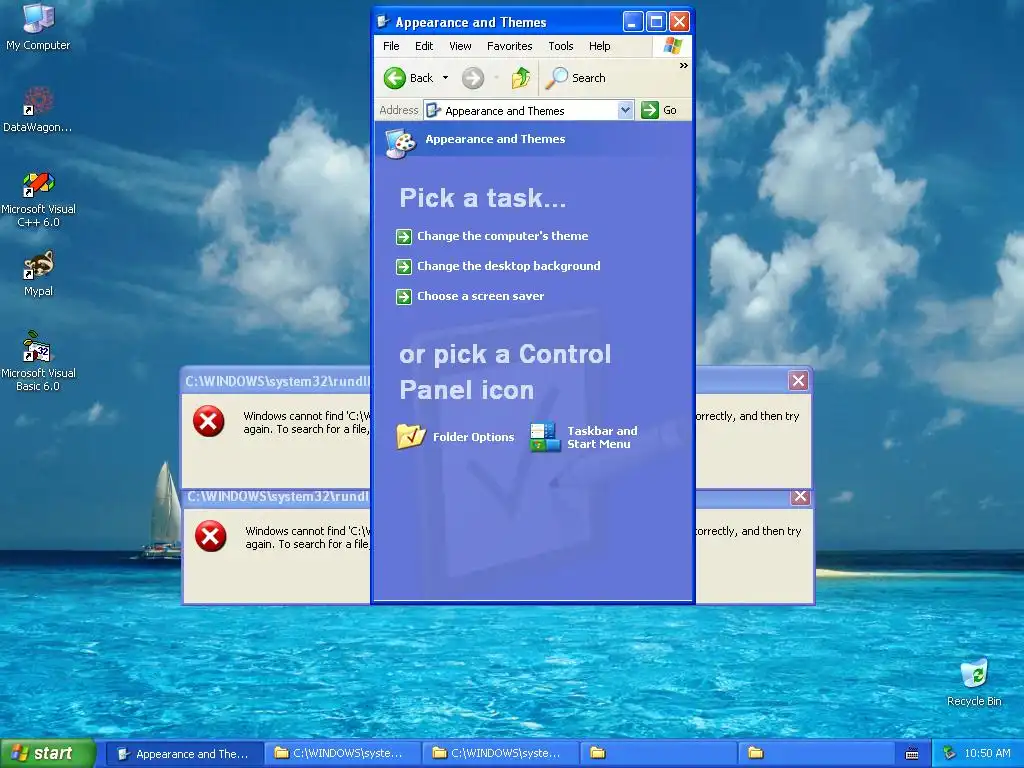
Task: Close the Appearance and Themes window
Action: [x=679, y=22]
